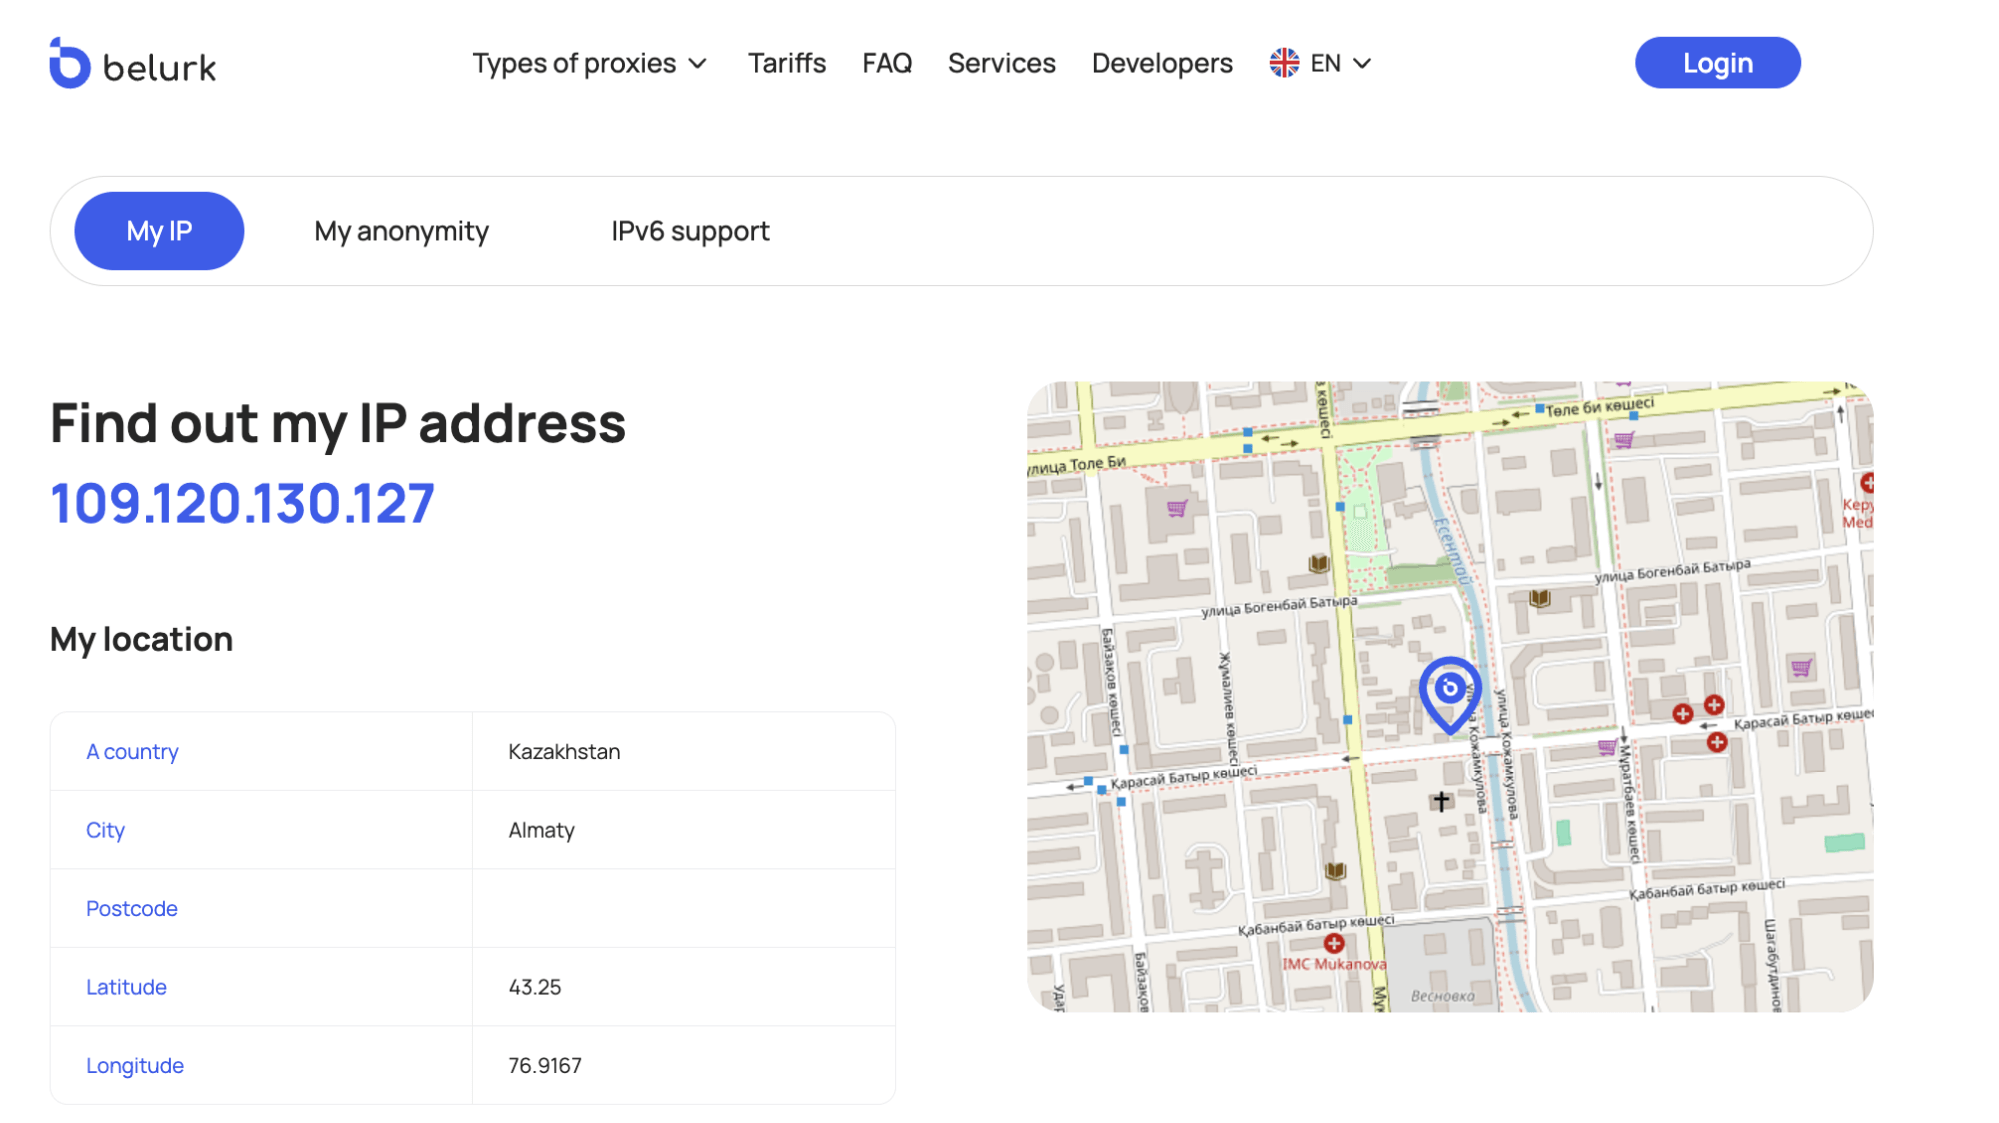Click the purple shopping cart icon near Толе Би
This screenshot has height=1123, width=1999.
[1177, 508]
